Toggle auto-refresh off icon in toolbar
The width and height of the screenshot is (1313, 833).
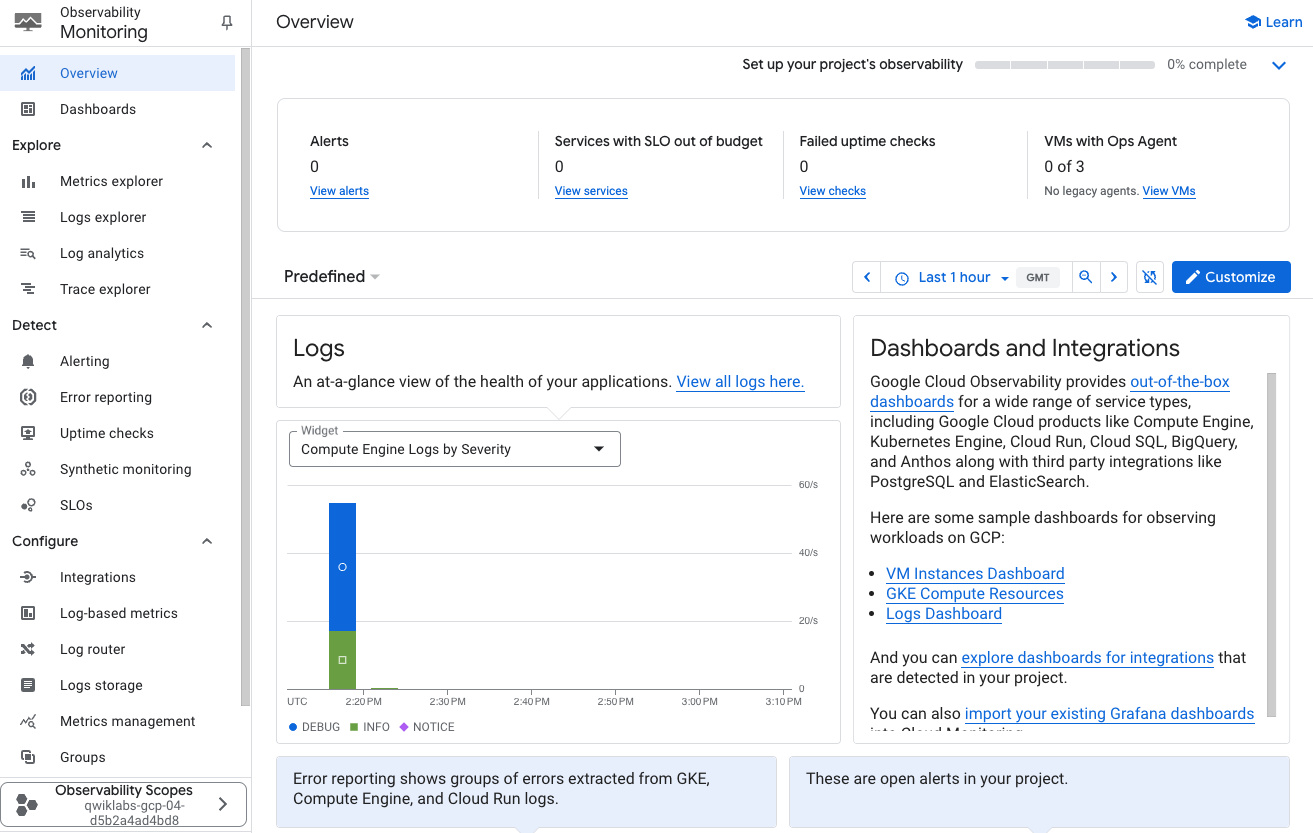(1149, 277)
